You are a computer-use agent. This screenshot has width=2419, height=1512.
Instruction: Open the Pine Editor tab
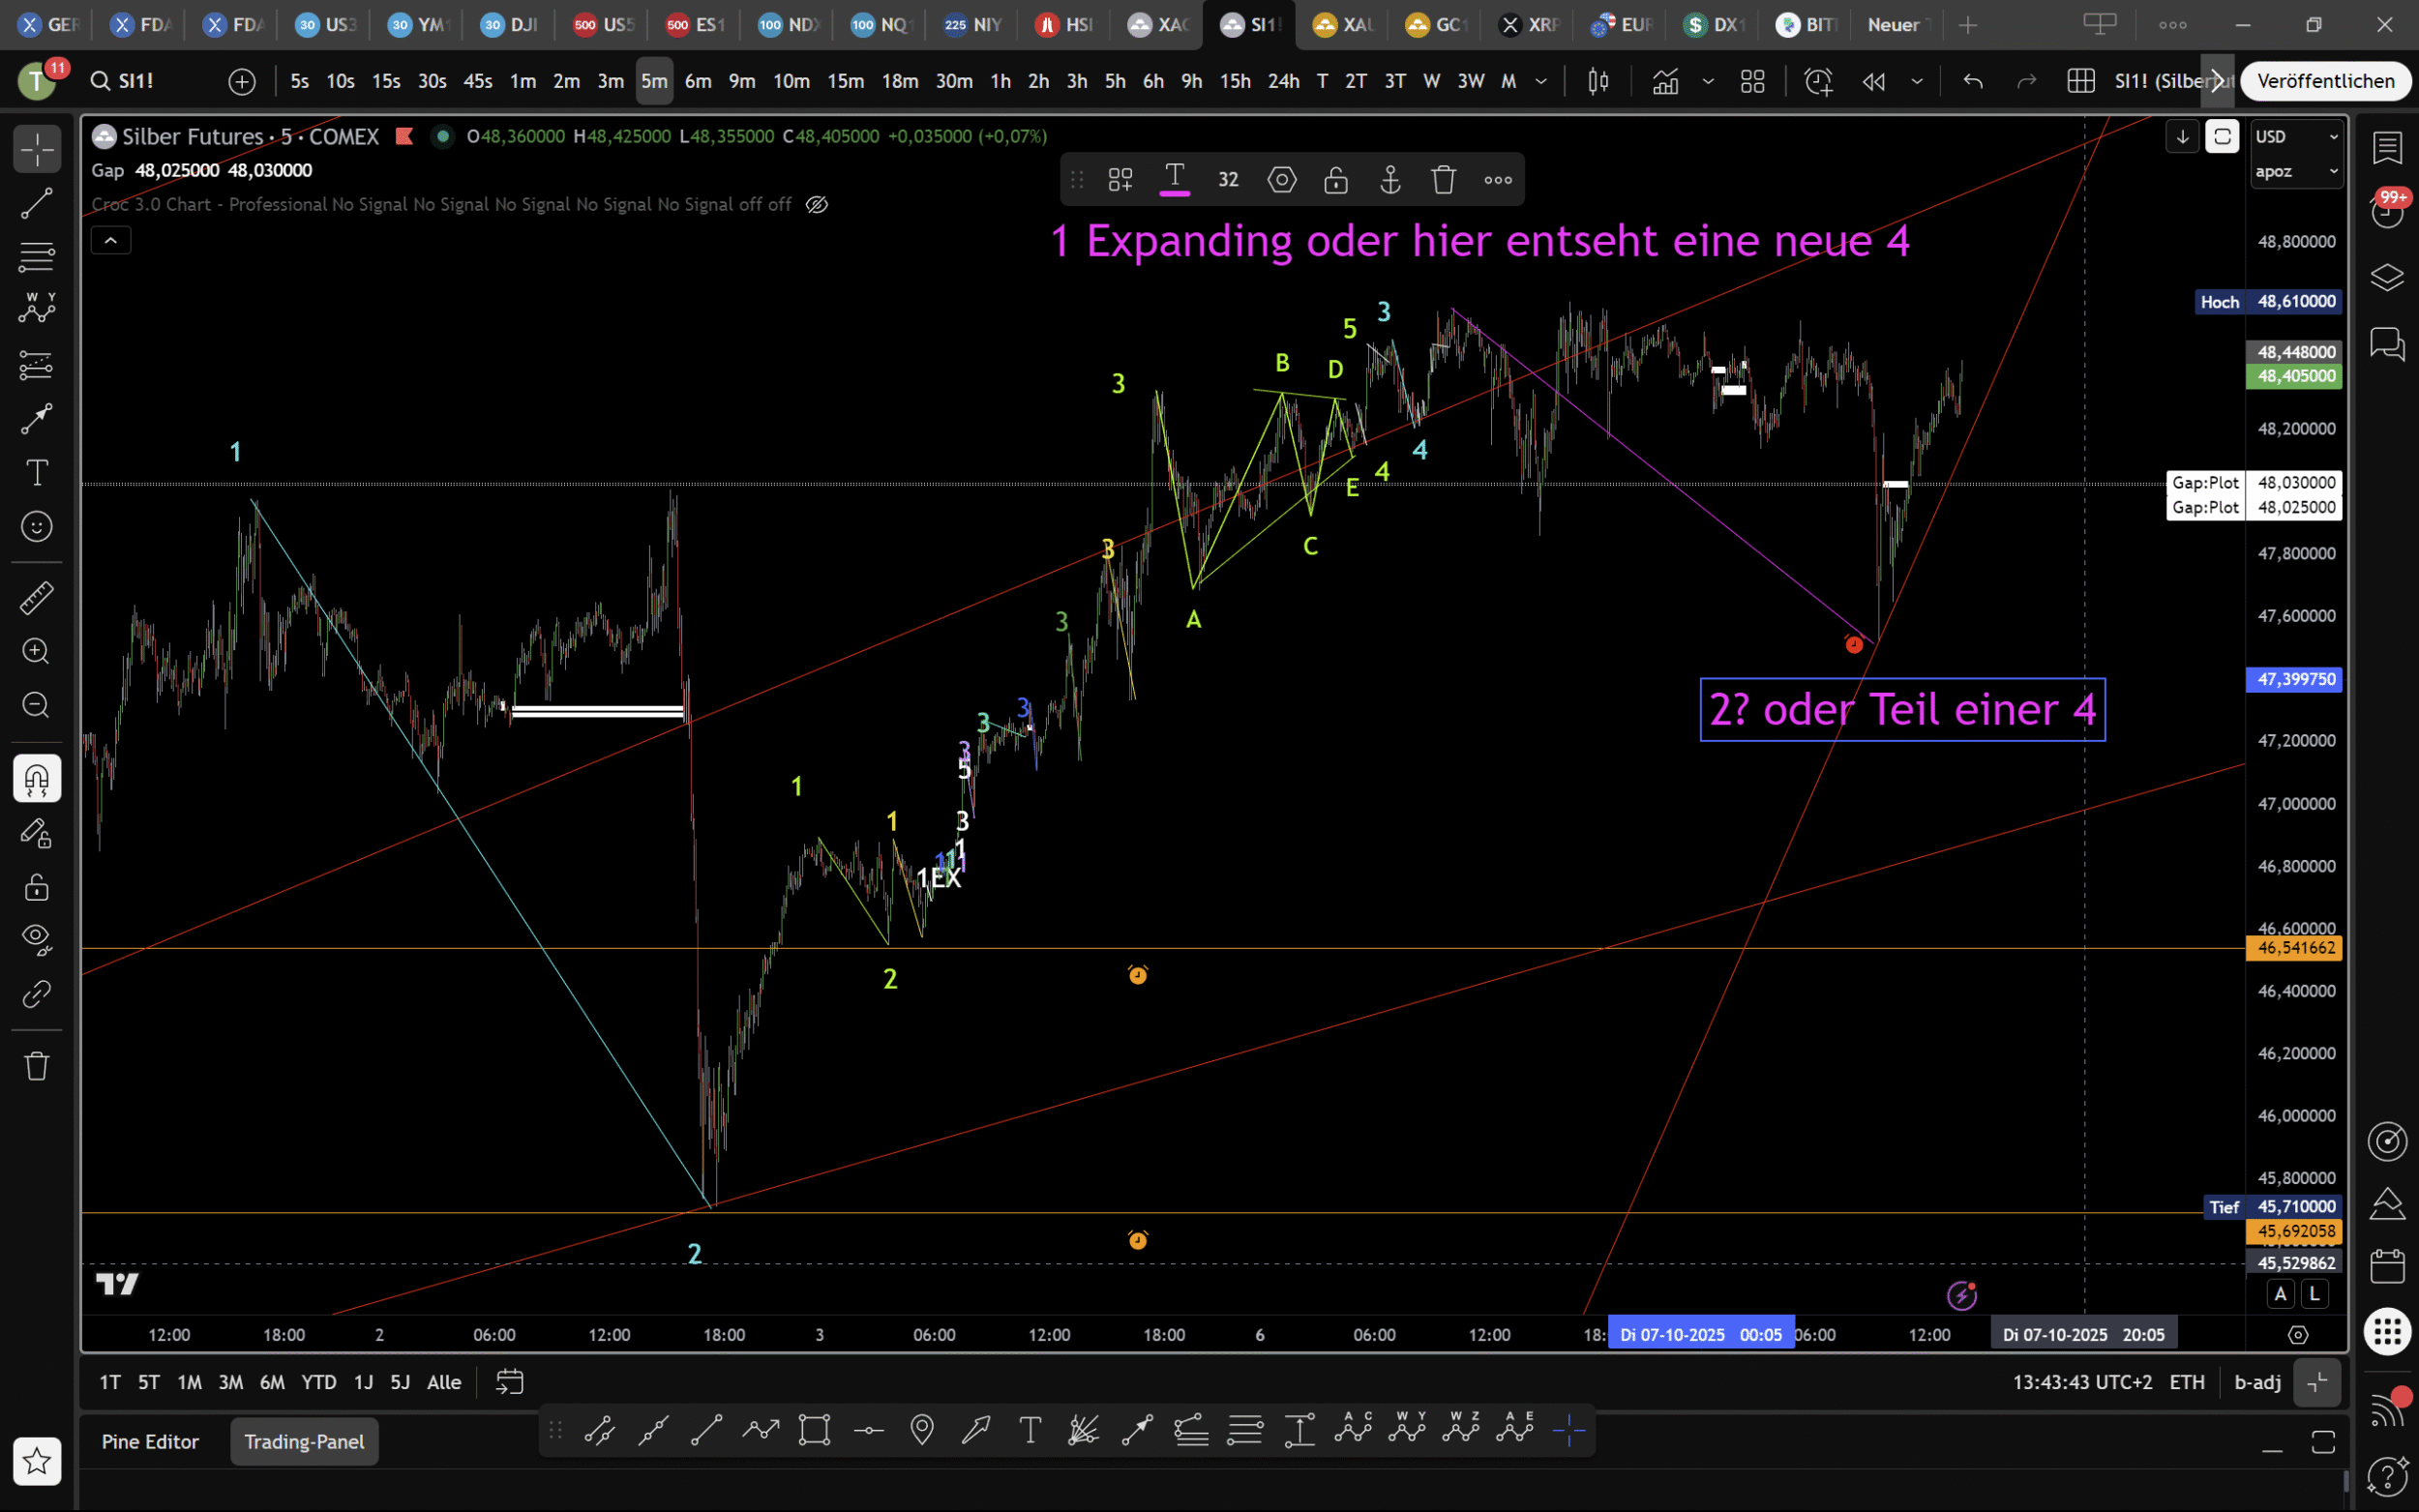click(150, 1441)
